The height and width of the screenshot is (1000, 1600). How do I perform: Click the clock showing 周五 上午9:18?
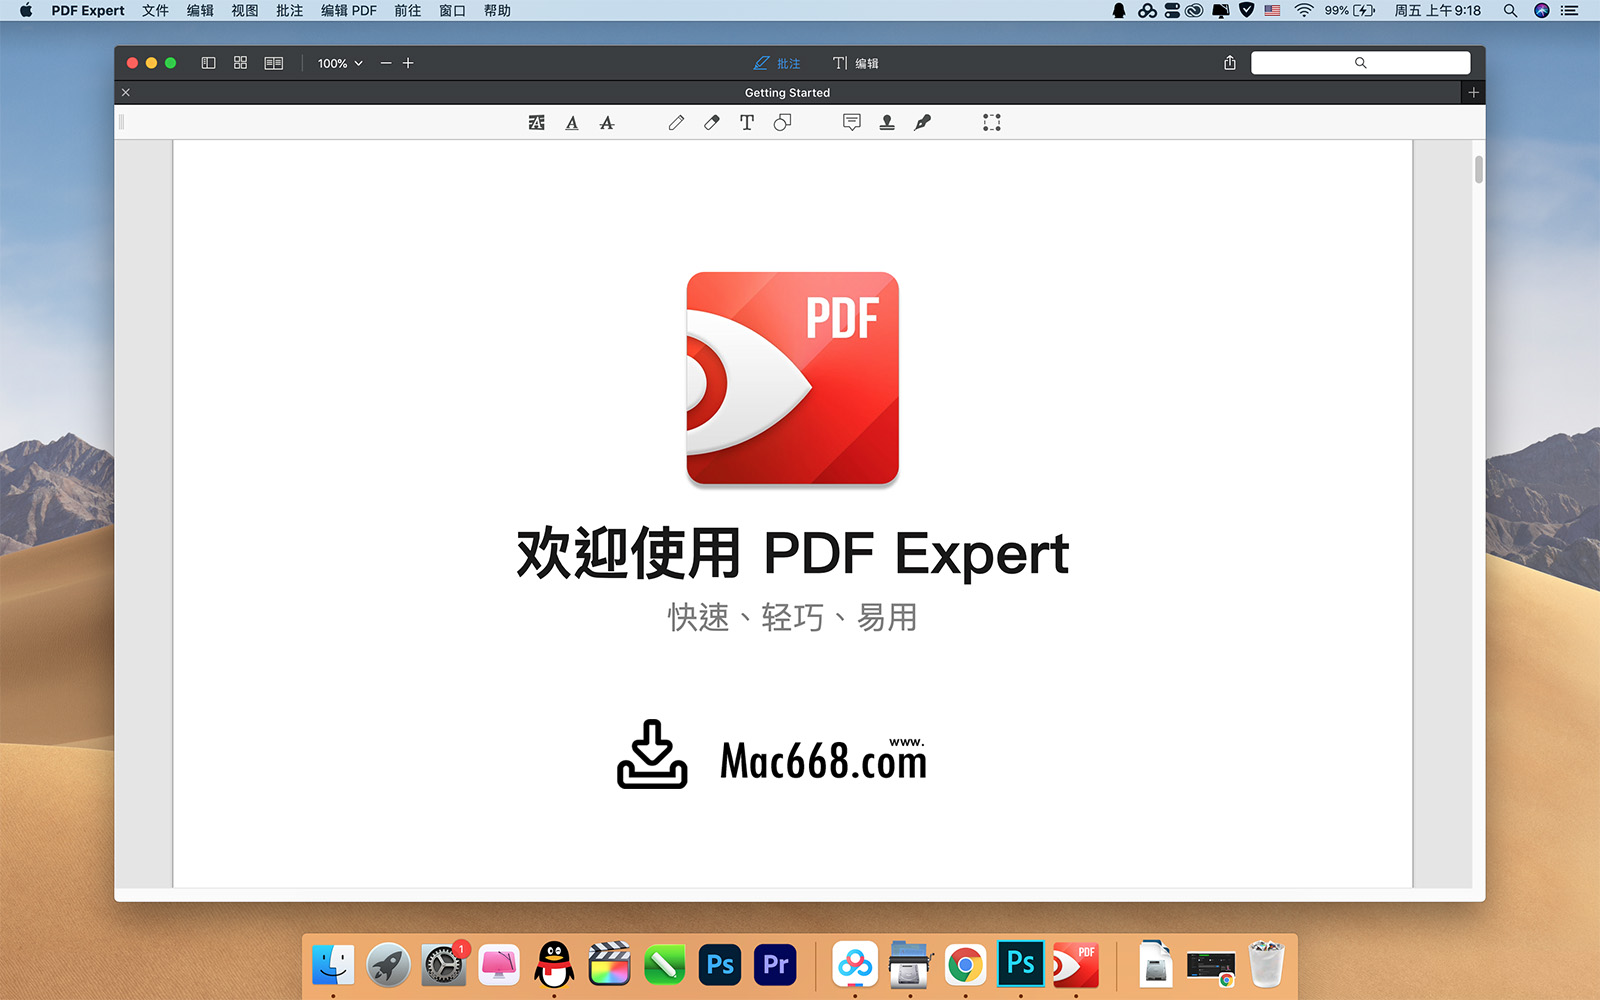pyautogui.click(x=1438, y=11)
